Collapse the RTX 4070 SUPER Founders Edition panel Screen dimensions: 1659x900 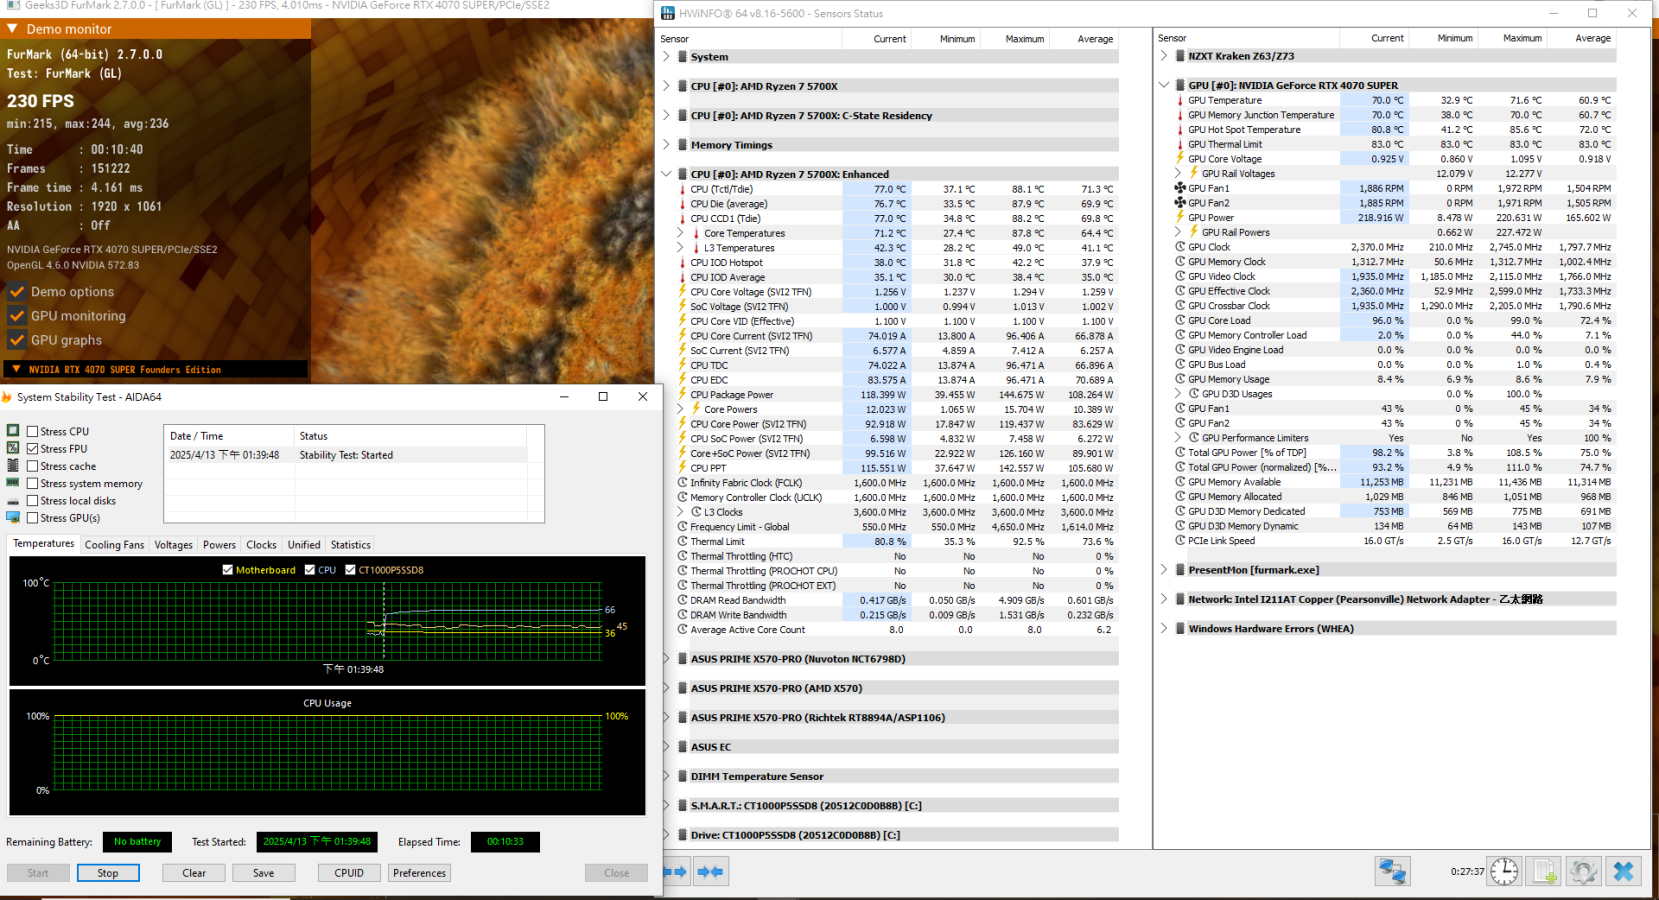16,369
